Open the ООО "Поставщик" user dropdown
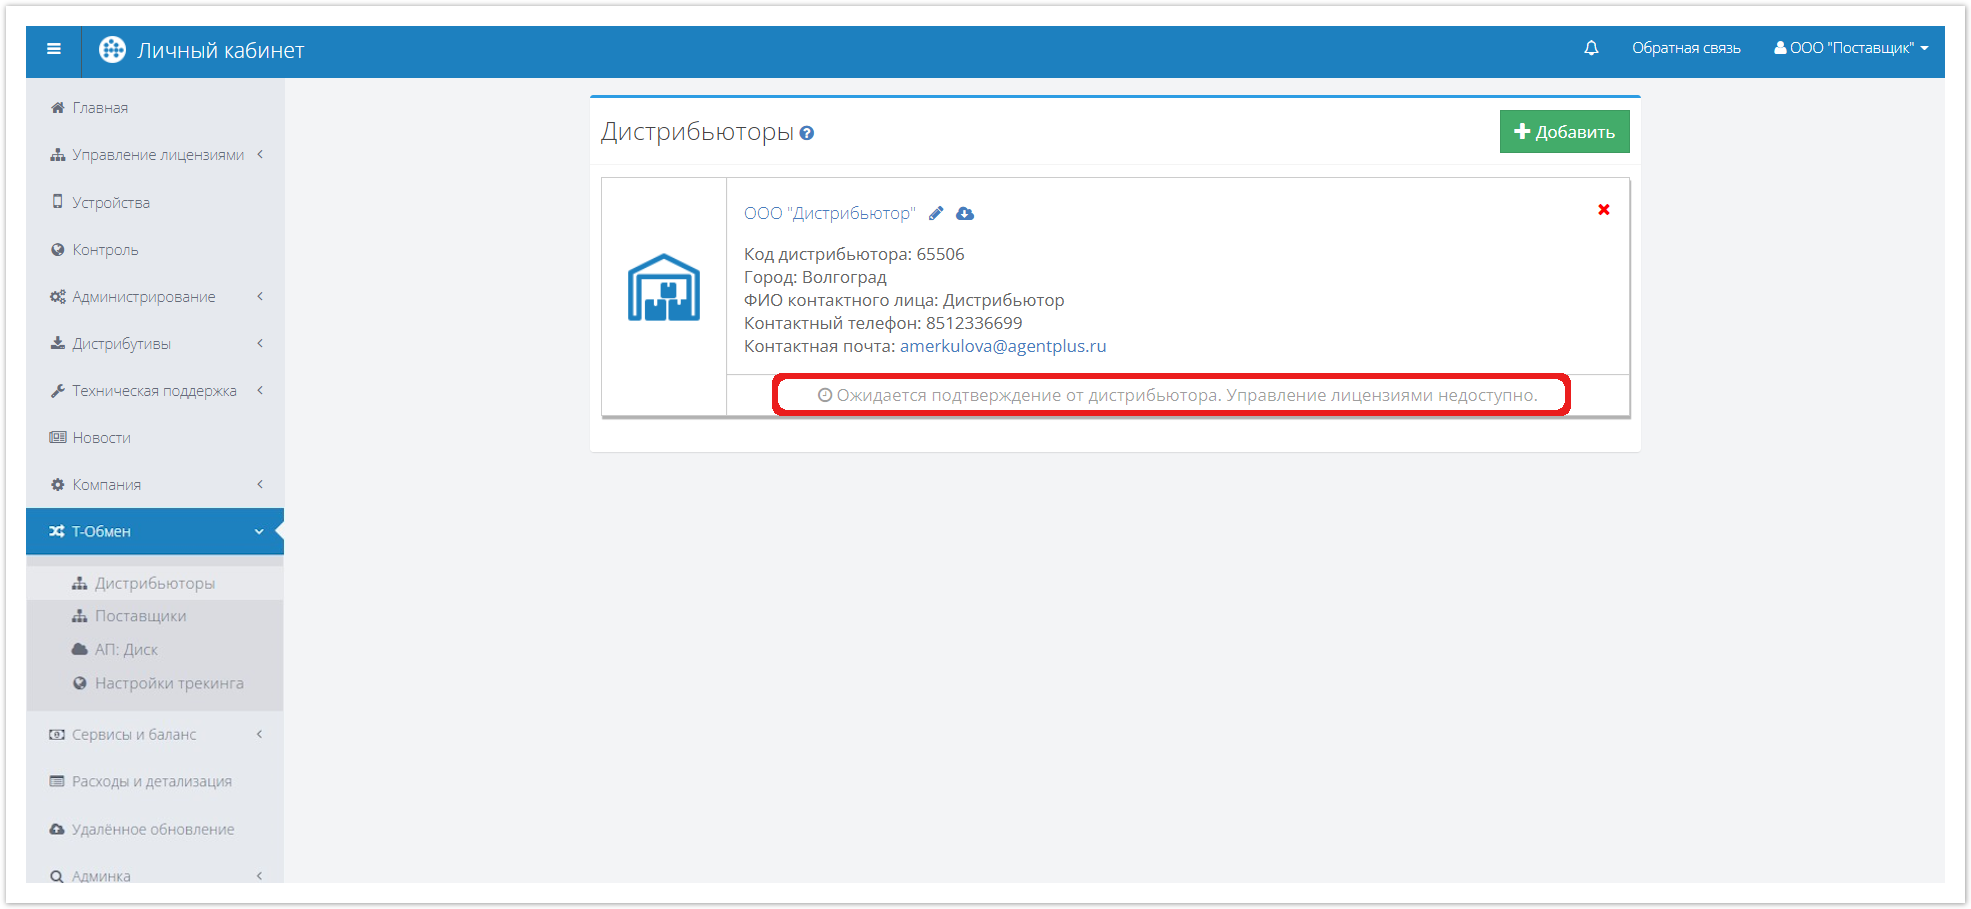The width and height of the screenshot is (1971, 909). coord(1851,48)
